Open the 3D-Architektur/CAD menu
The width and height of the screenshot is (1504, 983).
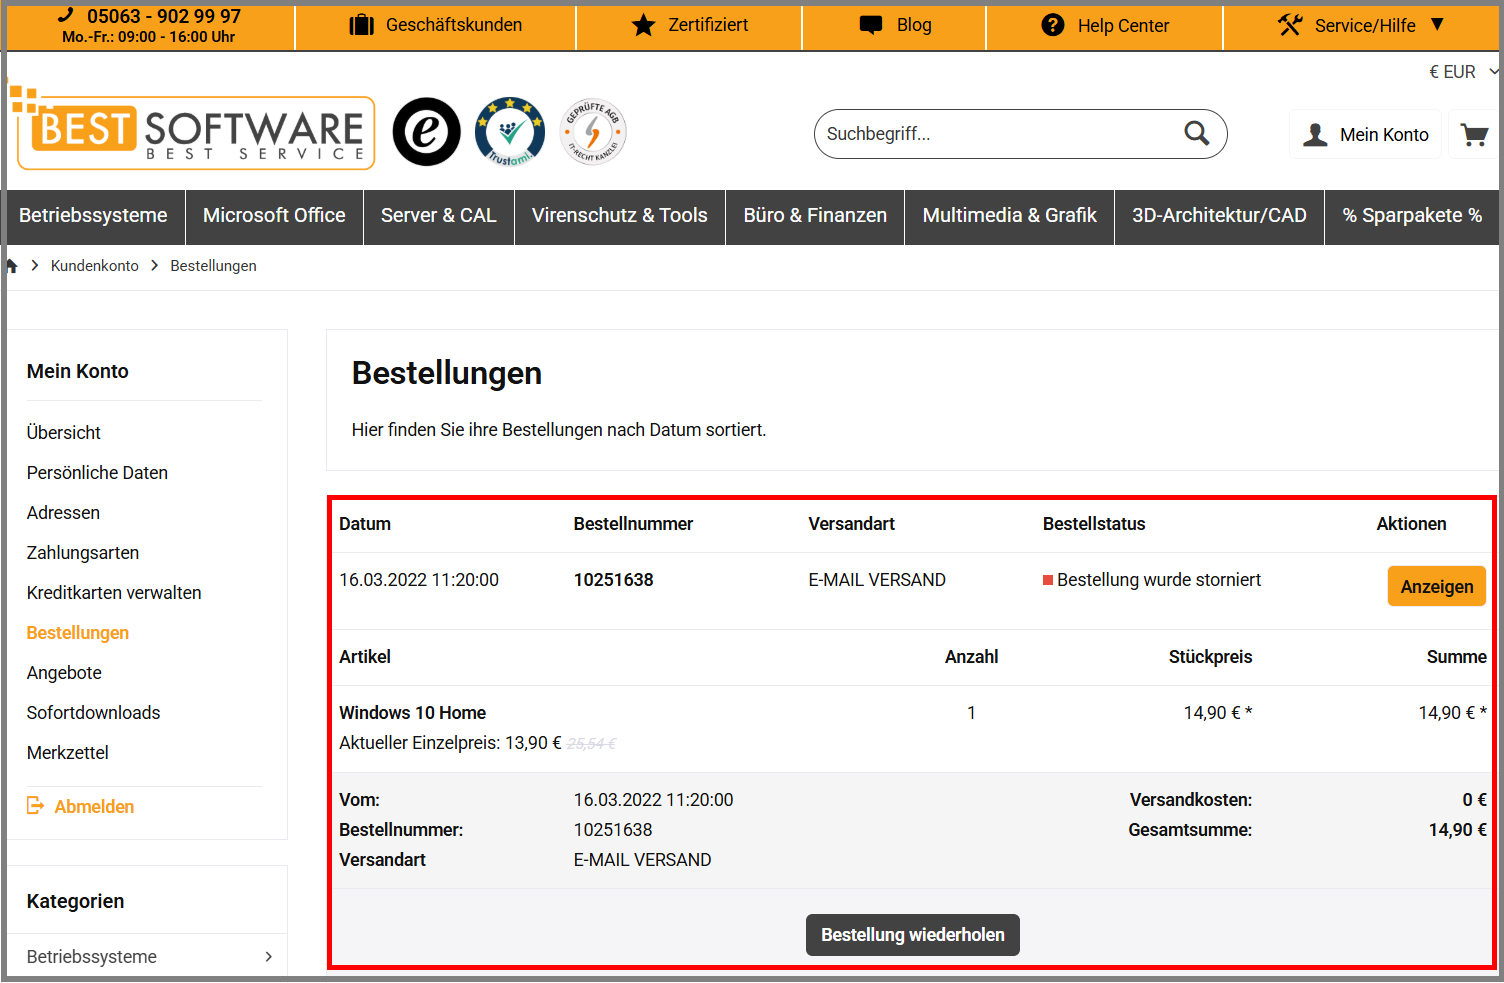coord(1219,216)
